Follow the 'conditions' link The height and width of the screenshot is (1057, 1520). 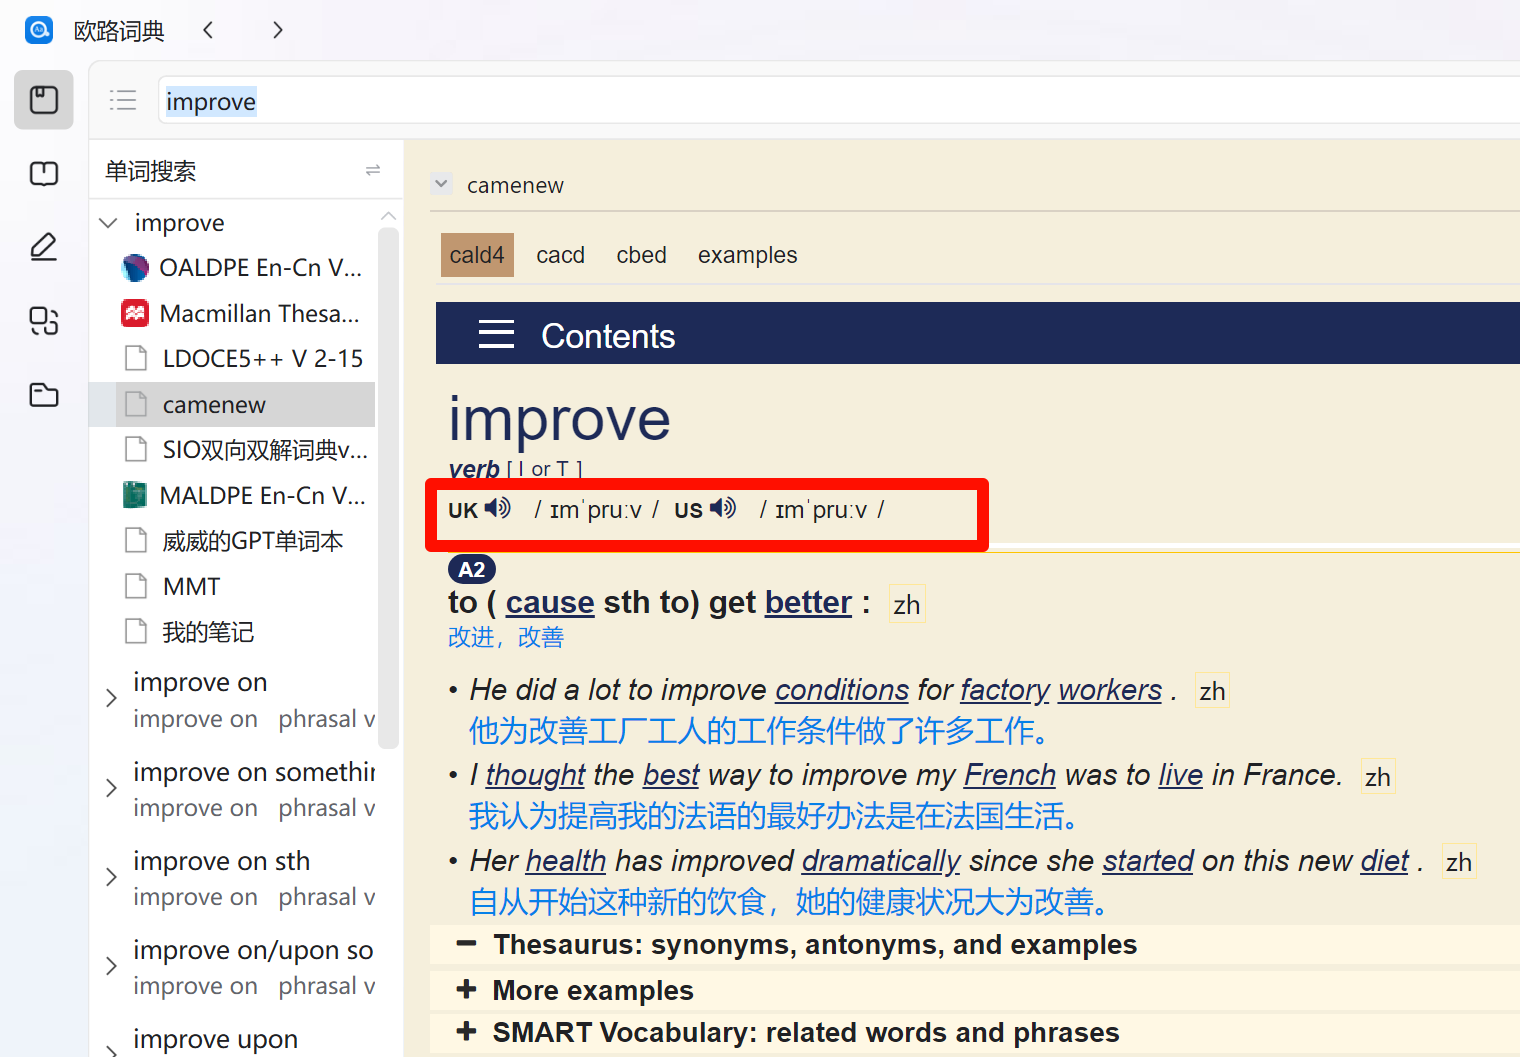click(x=842, y=690)
